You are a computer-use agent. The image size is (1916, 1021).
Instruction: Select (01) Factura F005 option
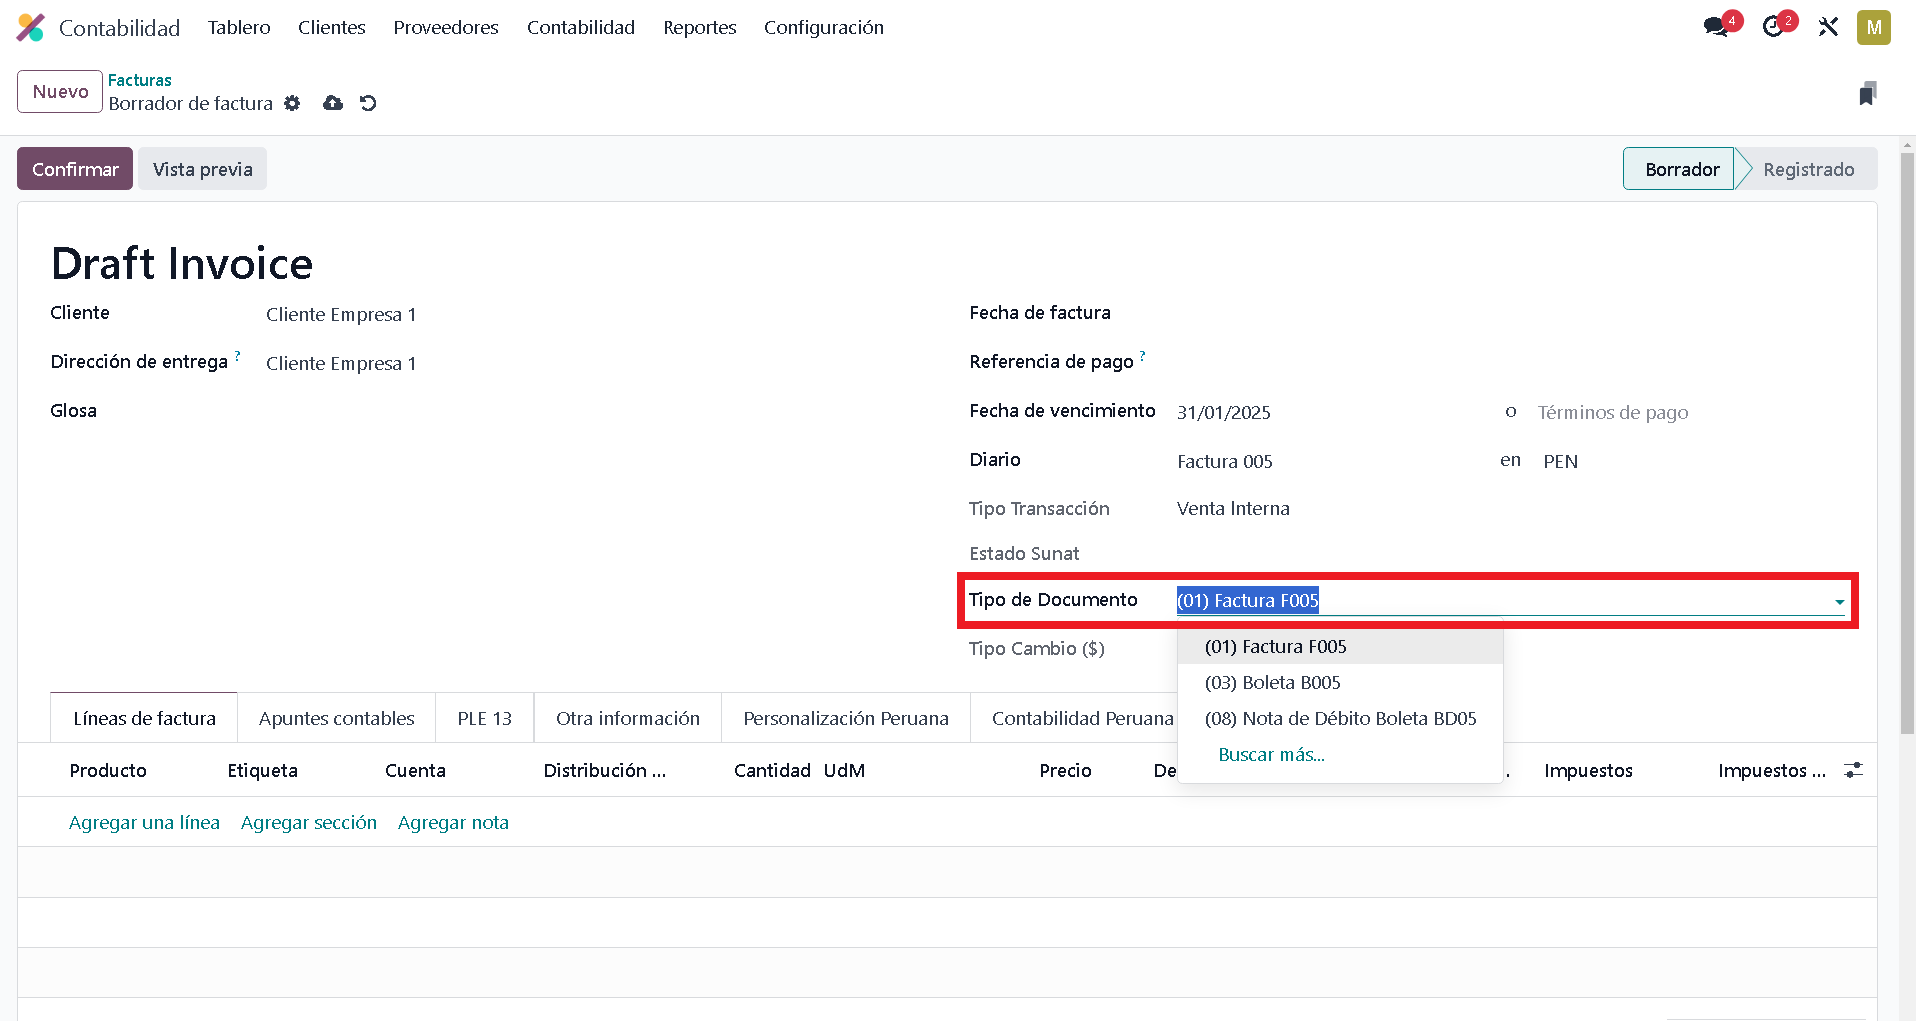(x=1340, y=647)
